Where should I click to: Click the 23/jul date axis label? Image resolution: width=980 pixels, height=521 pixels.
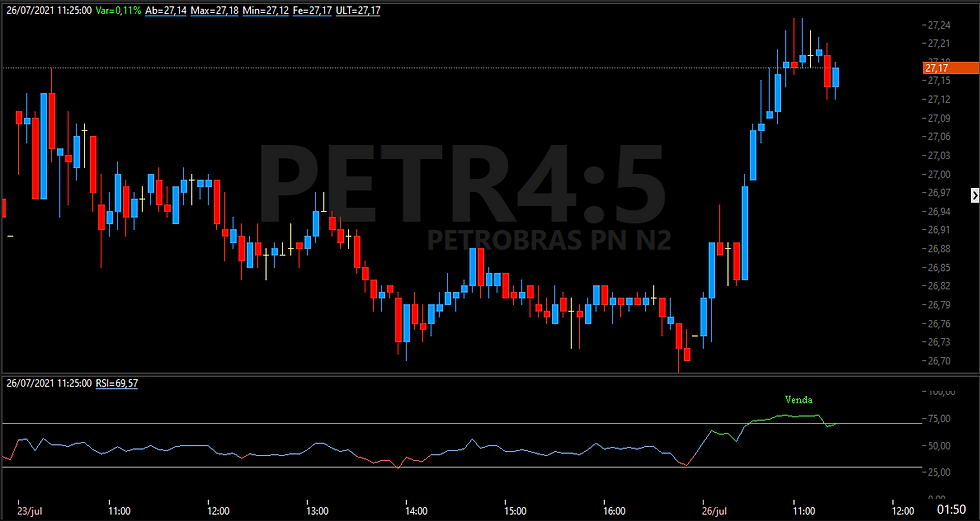(28, 510)
